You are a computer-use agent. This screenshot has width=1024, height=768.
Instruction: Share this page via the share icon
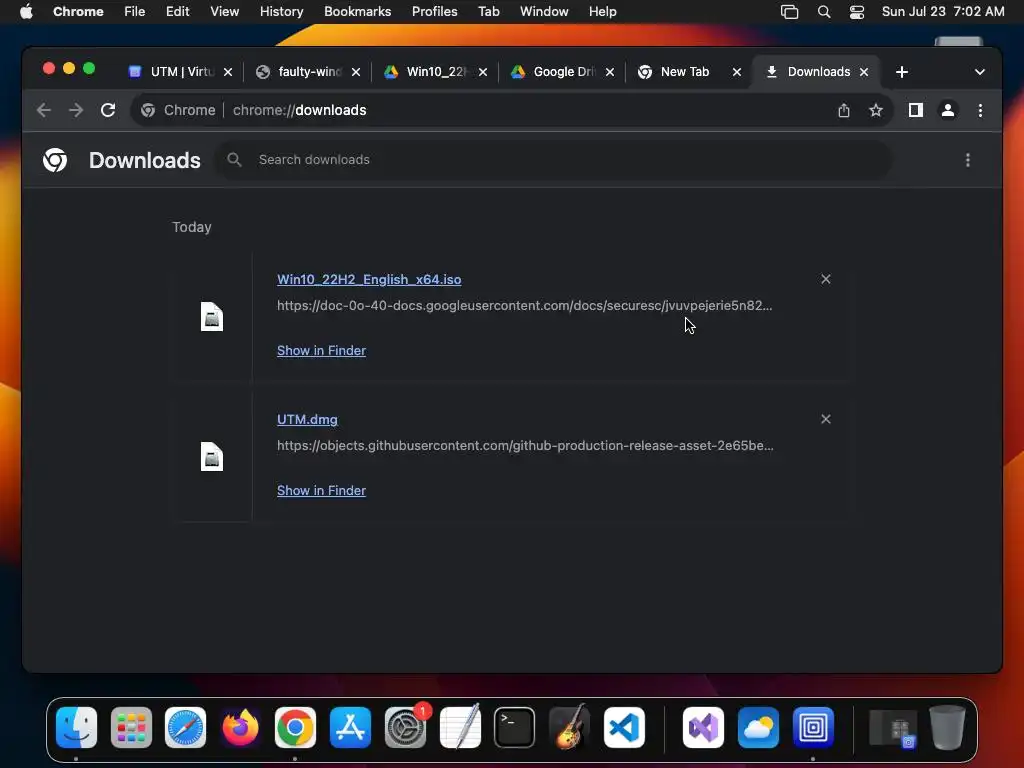(844, 110)
